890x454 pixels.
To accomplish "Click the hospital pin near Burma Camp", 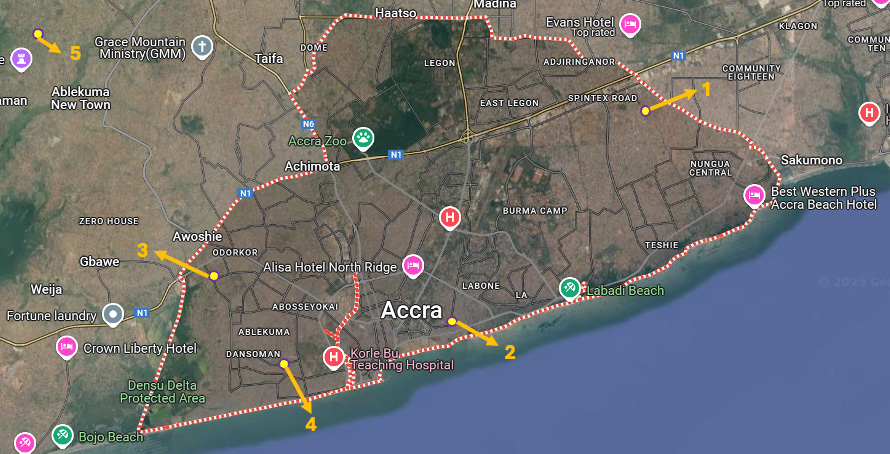I will [450, 218].
